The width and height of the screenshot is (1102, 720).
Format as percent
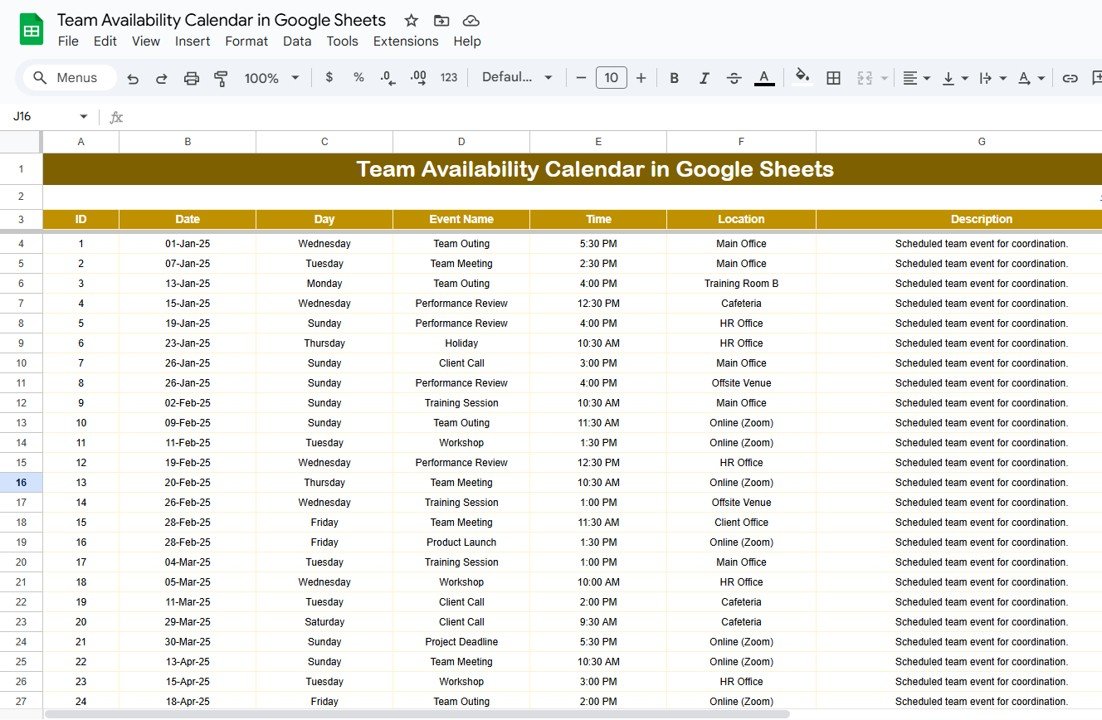358,77
